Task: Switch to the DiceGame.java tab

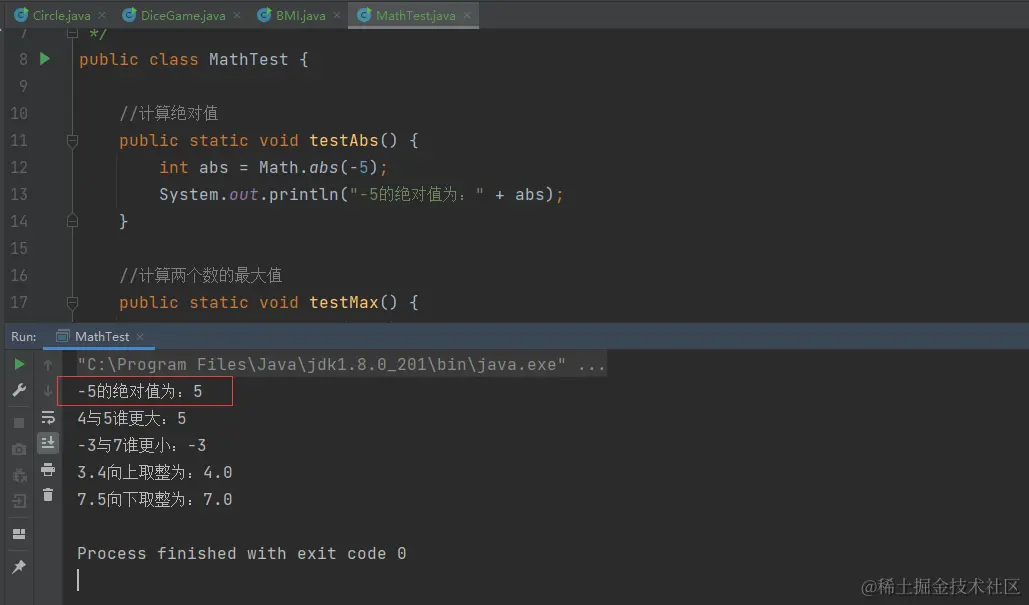Action: pos(182,15)
